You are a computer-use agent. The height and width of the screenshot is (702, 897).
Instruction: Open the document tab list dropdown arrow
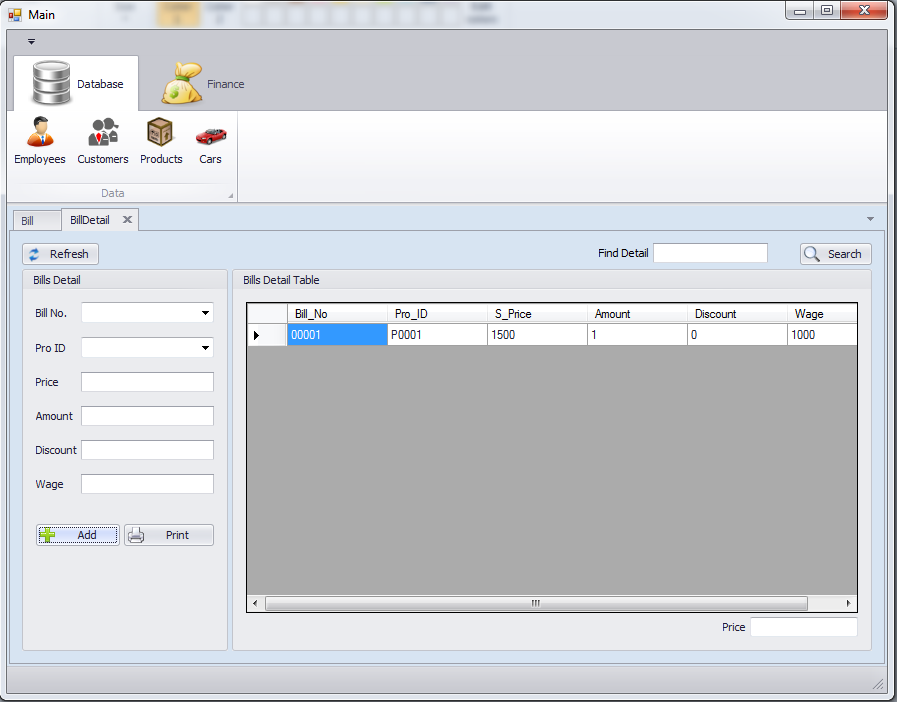(870, 219)
